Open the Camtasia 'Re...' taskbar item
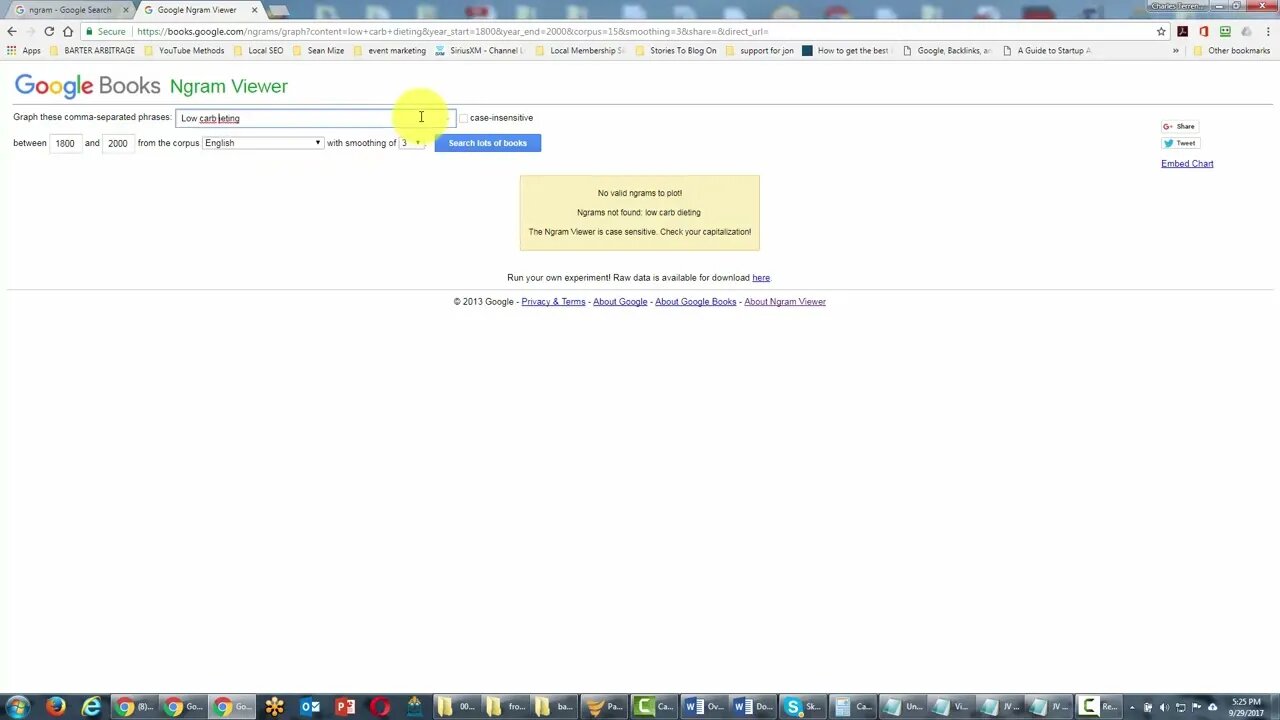 [x=1098, y=707]
